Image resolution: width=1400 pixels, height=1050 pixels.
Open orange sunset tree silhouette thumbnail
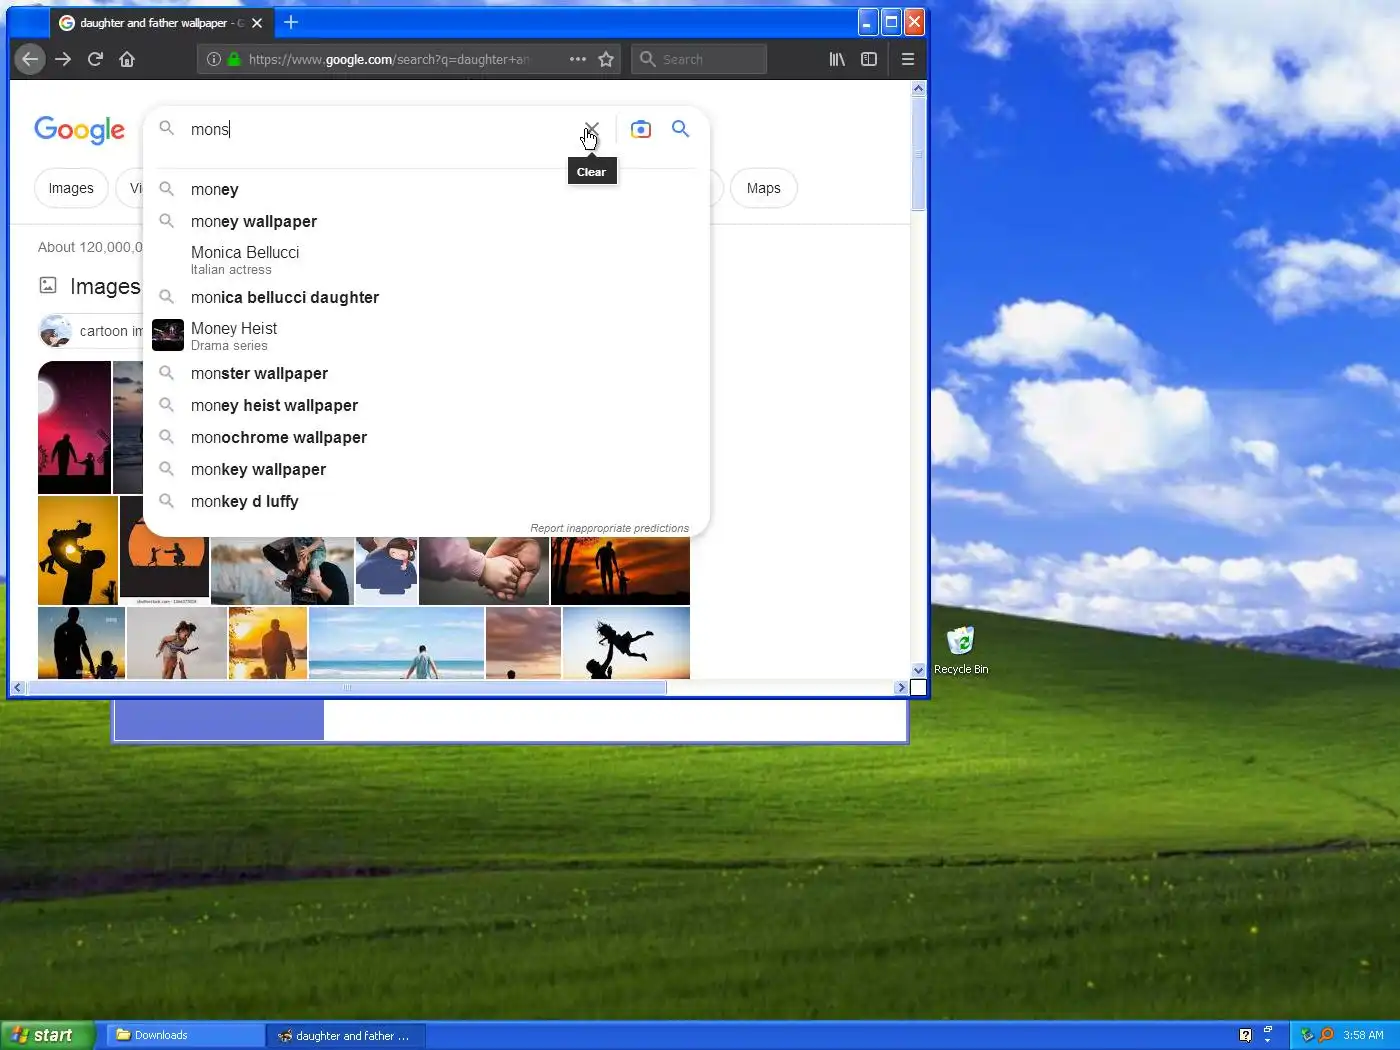coord(620,570)
